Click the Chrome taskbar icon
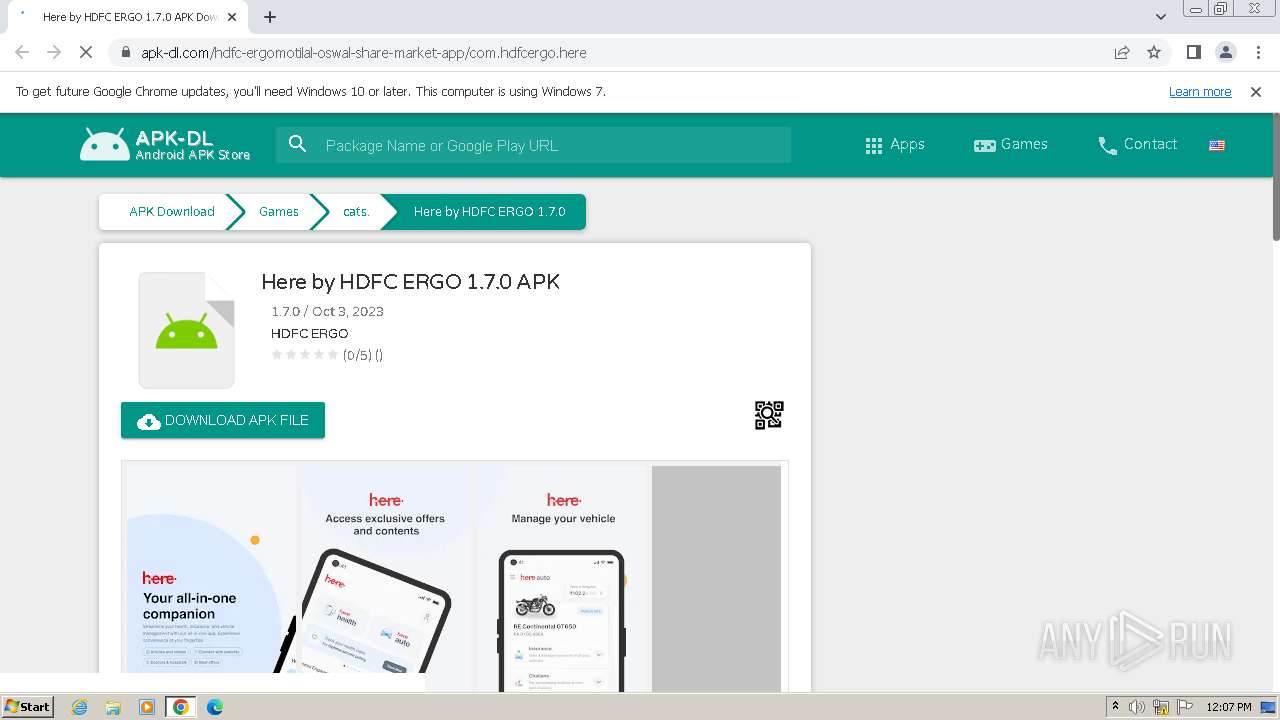Viewport: 1280px width, 720px height. tap(181, 707)
